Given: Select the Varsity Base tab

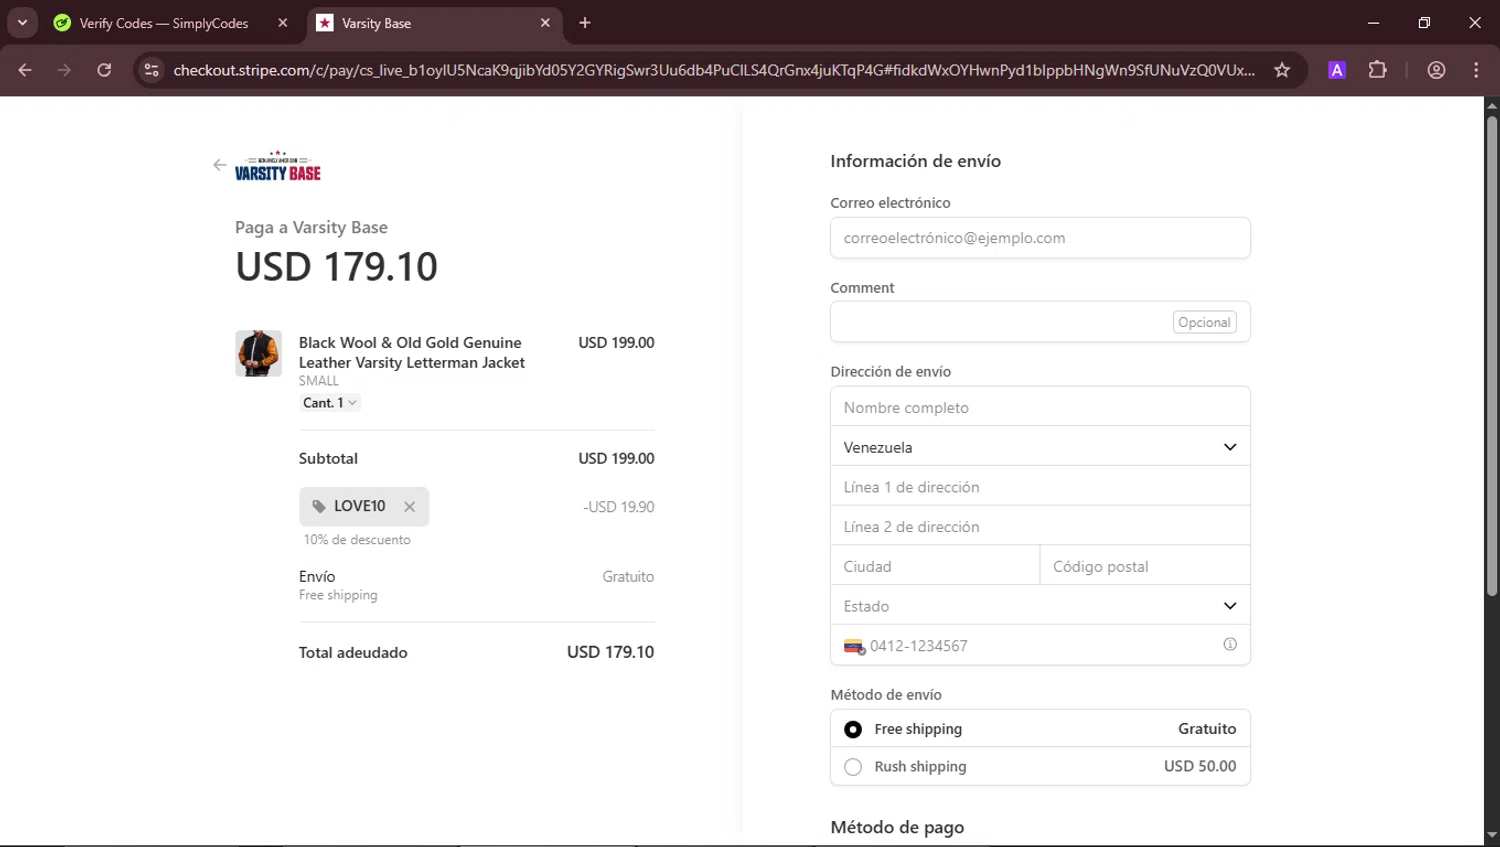Looking at the screenshot, I should [376, 23].
